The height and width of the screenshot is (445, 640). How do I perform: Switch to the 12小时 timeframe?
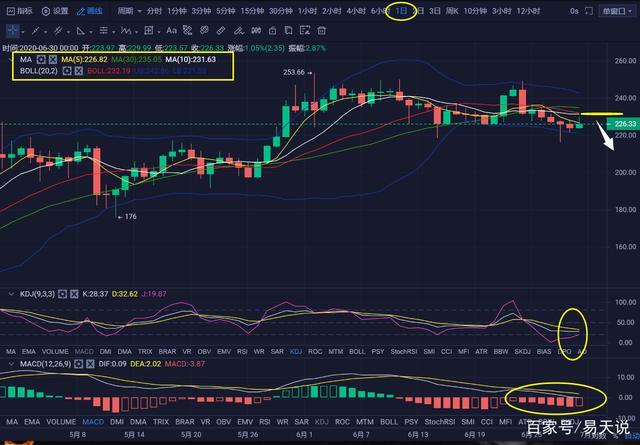click(x=528, y=11)
